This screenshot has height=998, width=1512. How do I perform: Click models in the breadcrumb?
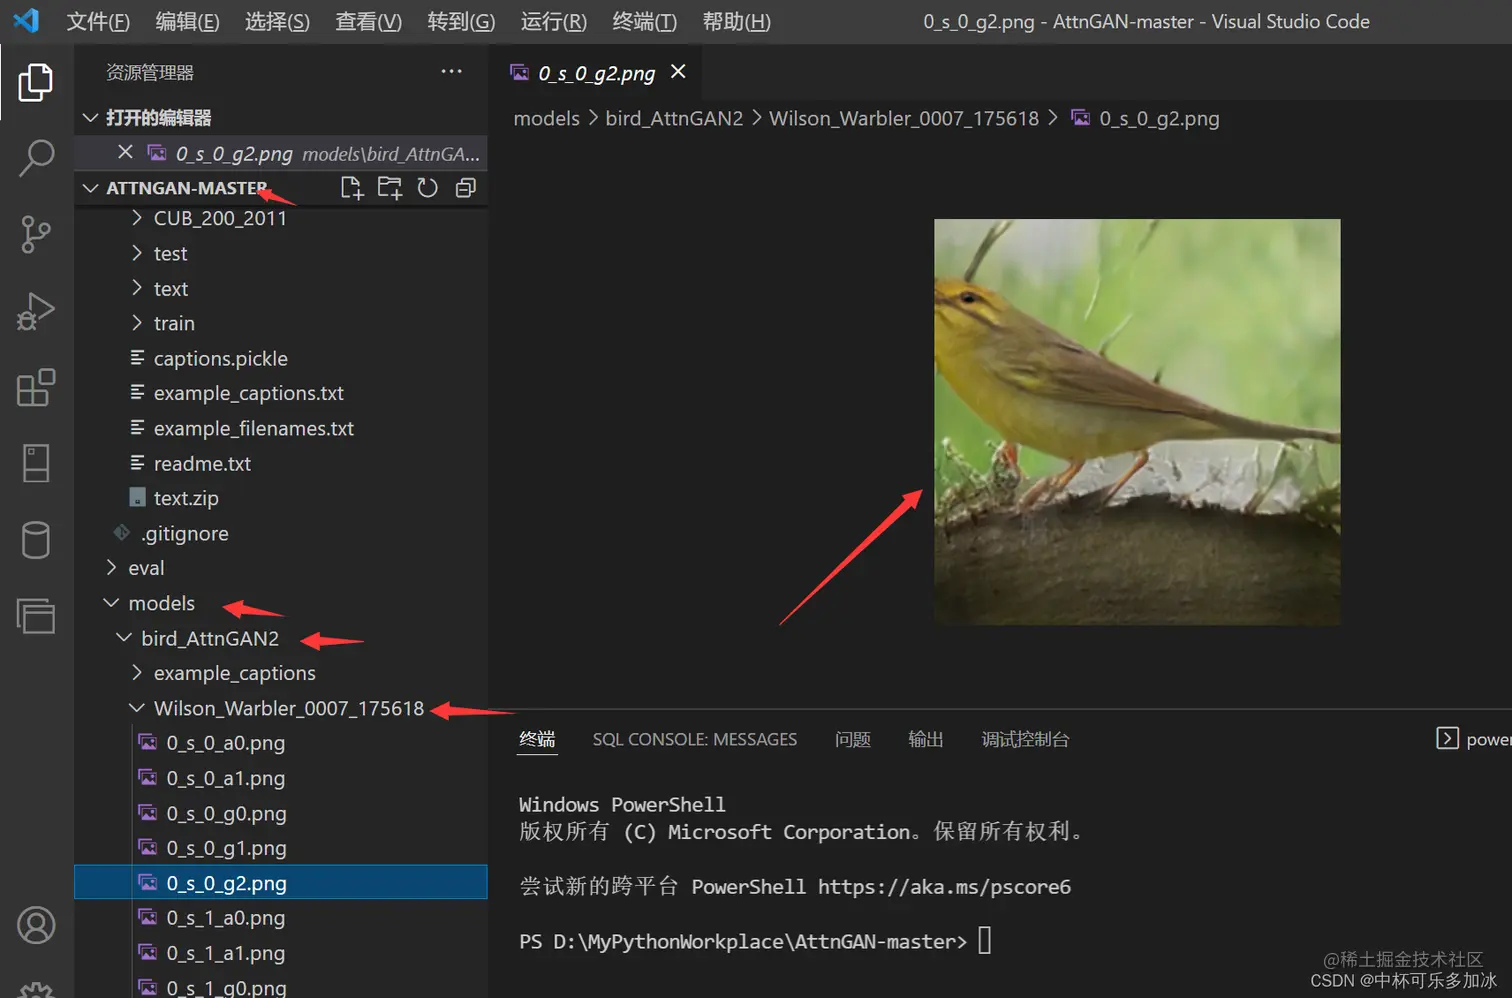coord(546,118)
